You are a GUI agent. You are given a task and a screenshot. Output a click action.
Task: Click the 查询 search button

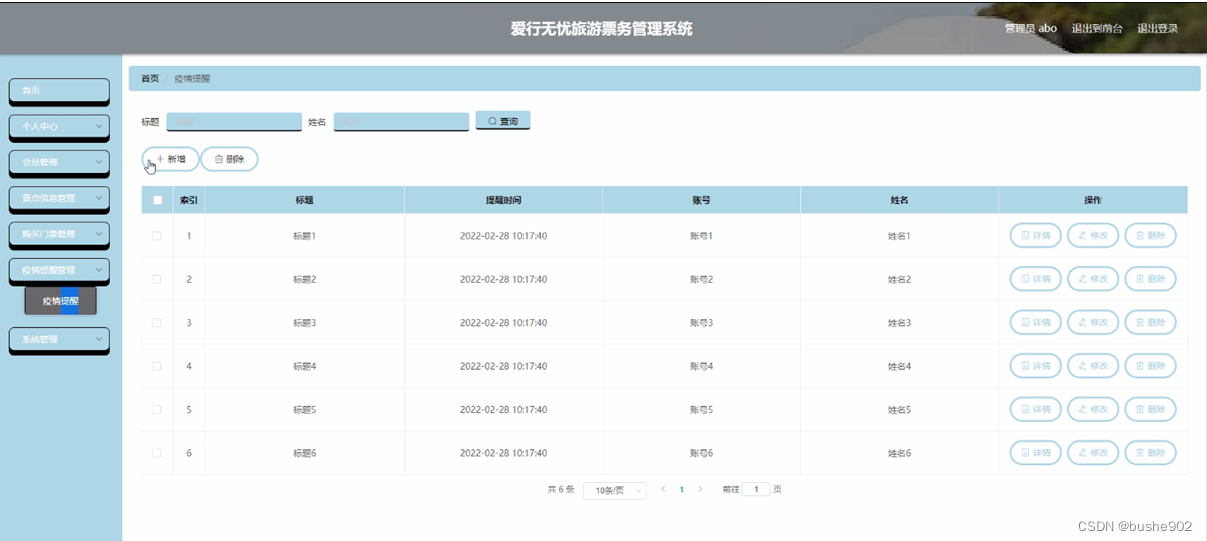503,121
